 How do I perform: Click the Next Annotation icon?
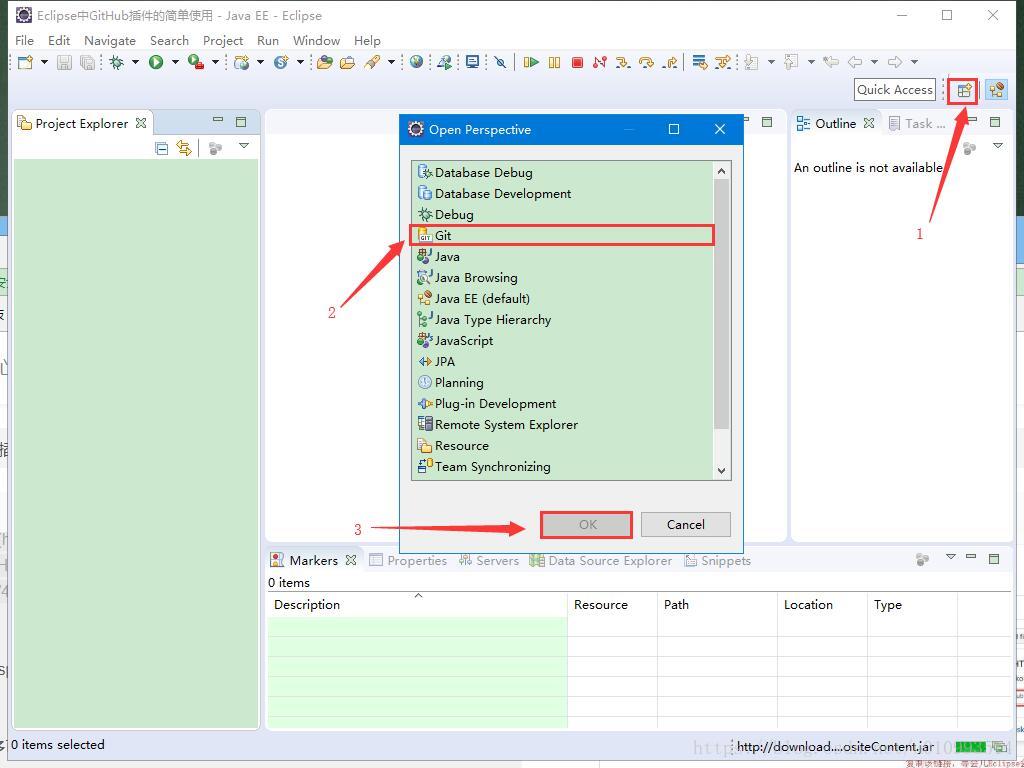(x=752, y=62)
